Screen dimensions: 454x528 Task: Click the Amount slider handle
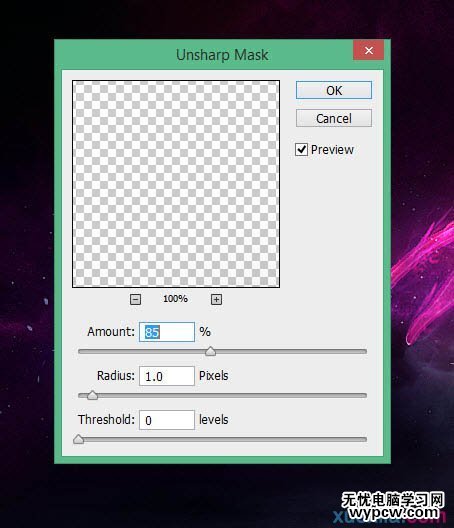[210, 351]
